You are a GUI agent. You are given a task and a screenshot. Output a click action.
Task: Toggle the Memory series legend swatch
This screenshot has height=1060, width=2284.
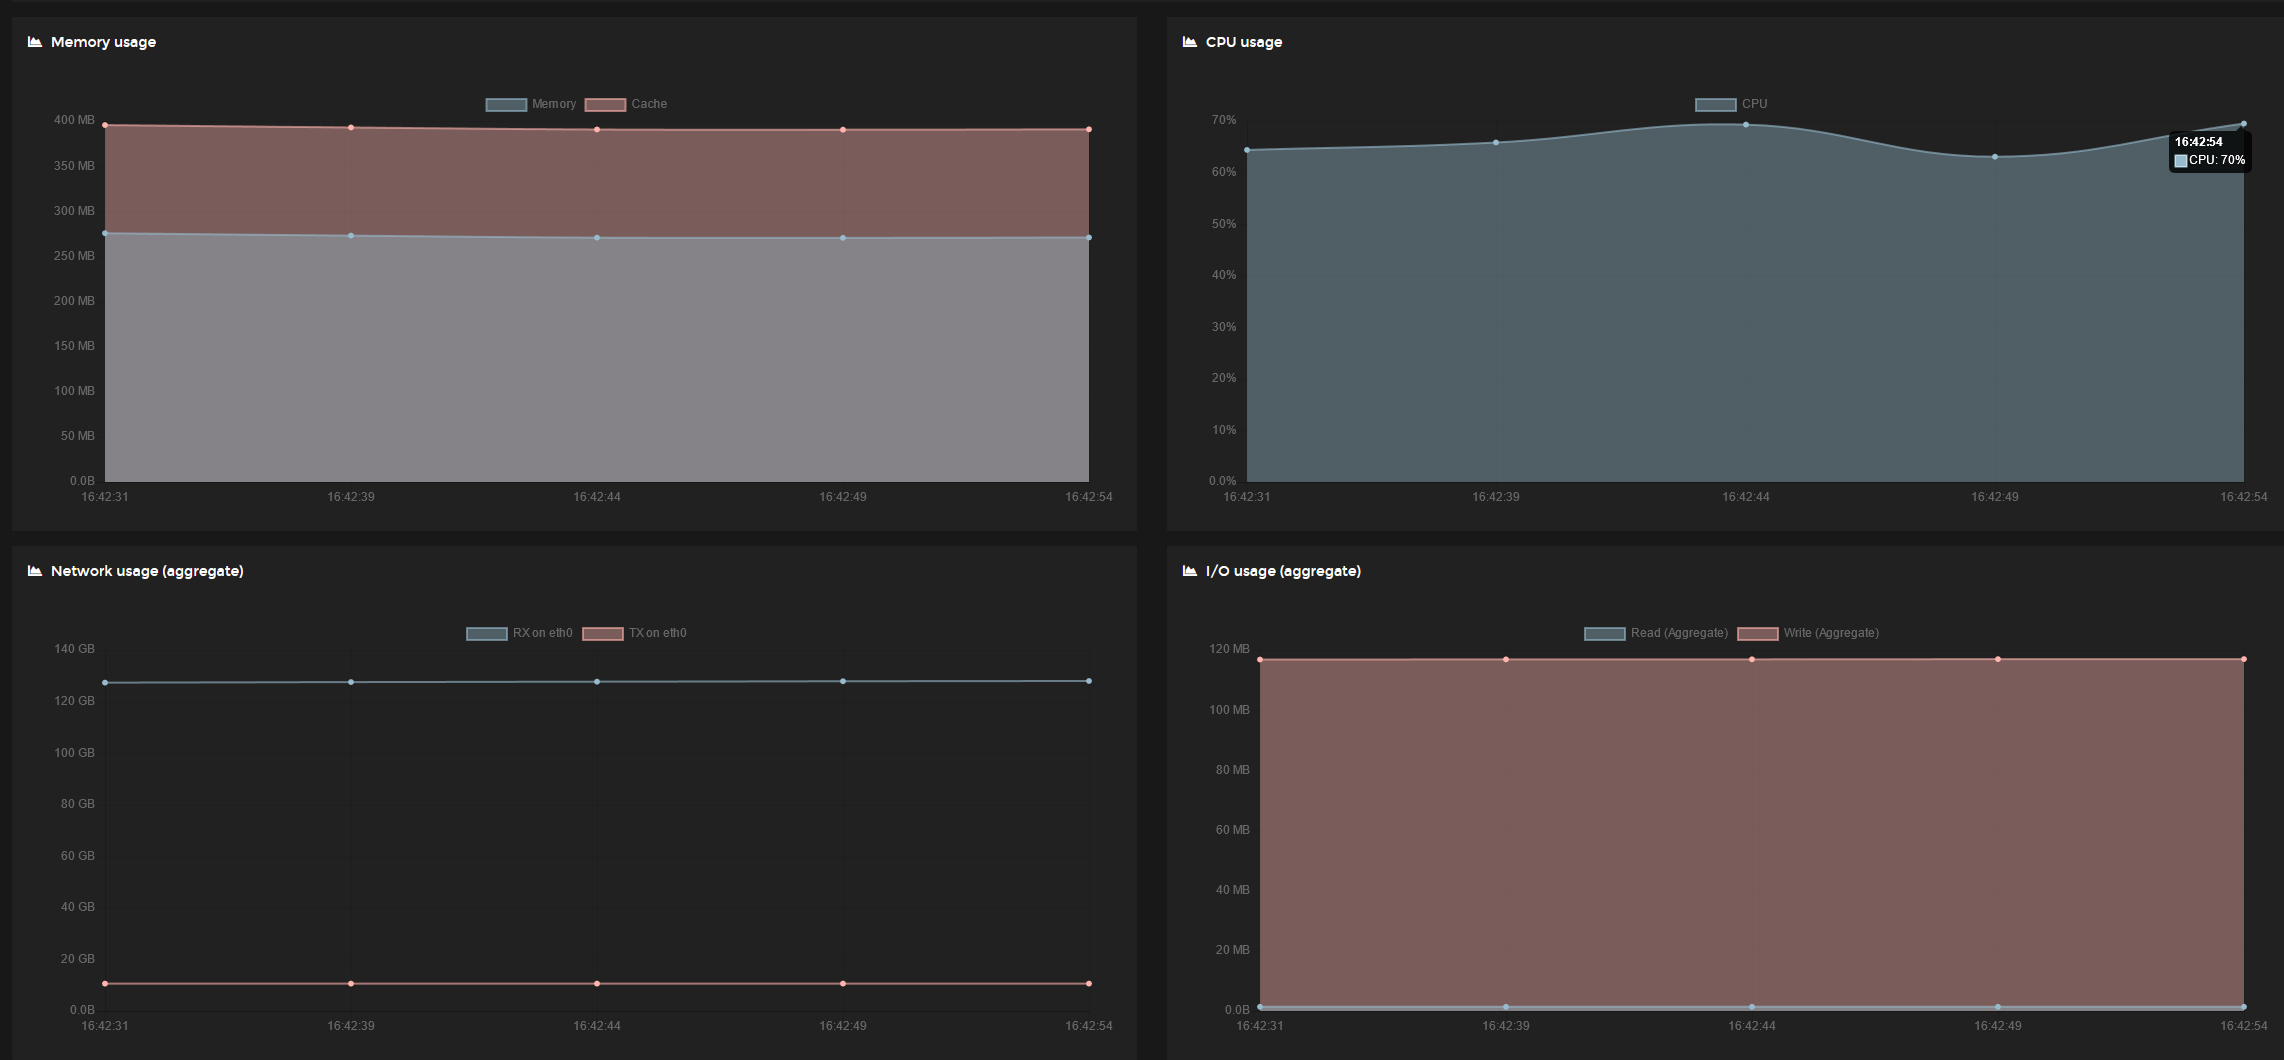click(x=506, y=105)
